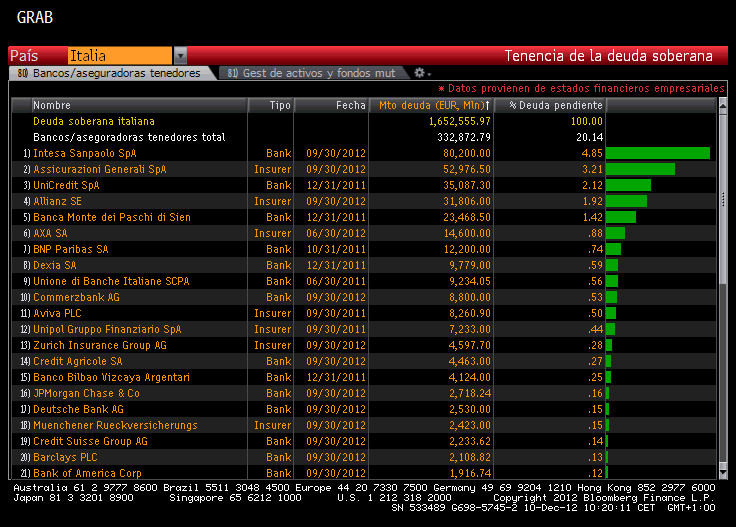736x527 pixels.
Task: Open the settings gear next to tabs
Action: pyautogui.click(x=420, y=73)
